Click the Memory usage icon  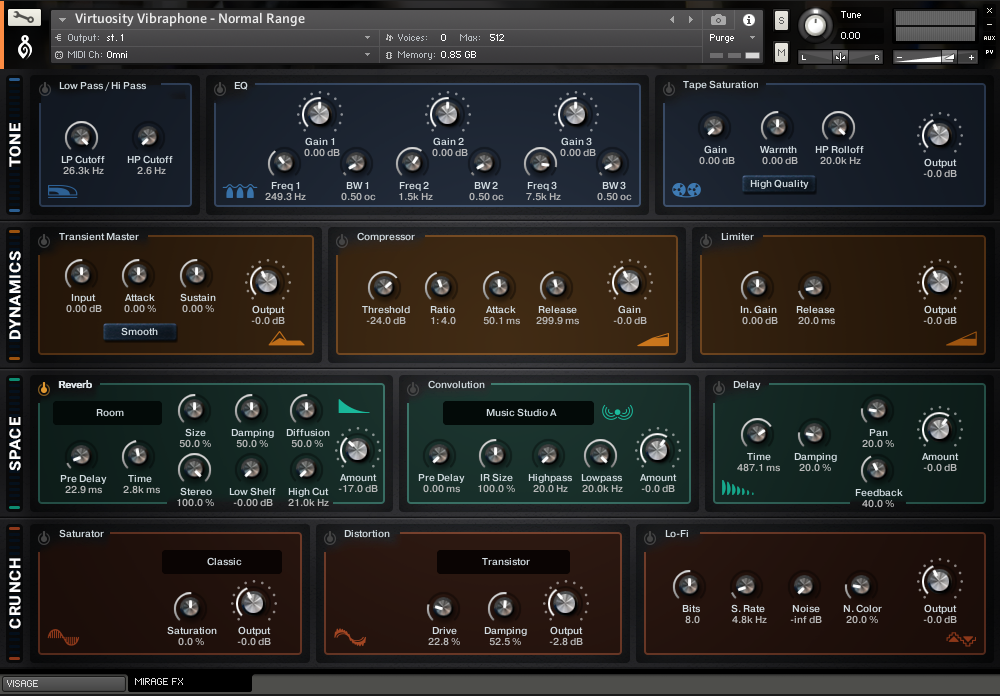point(389,55)
